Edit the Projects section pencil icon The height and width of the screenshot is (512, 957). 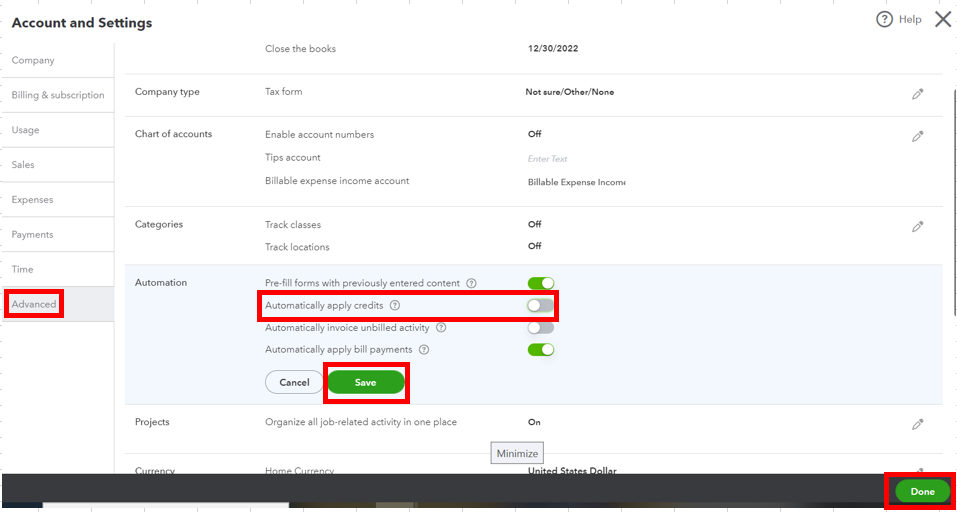[917, 424]
